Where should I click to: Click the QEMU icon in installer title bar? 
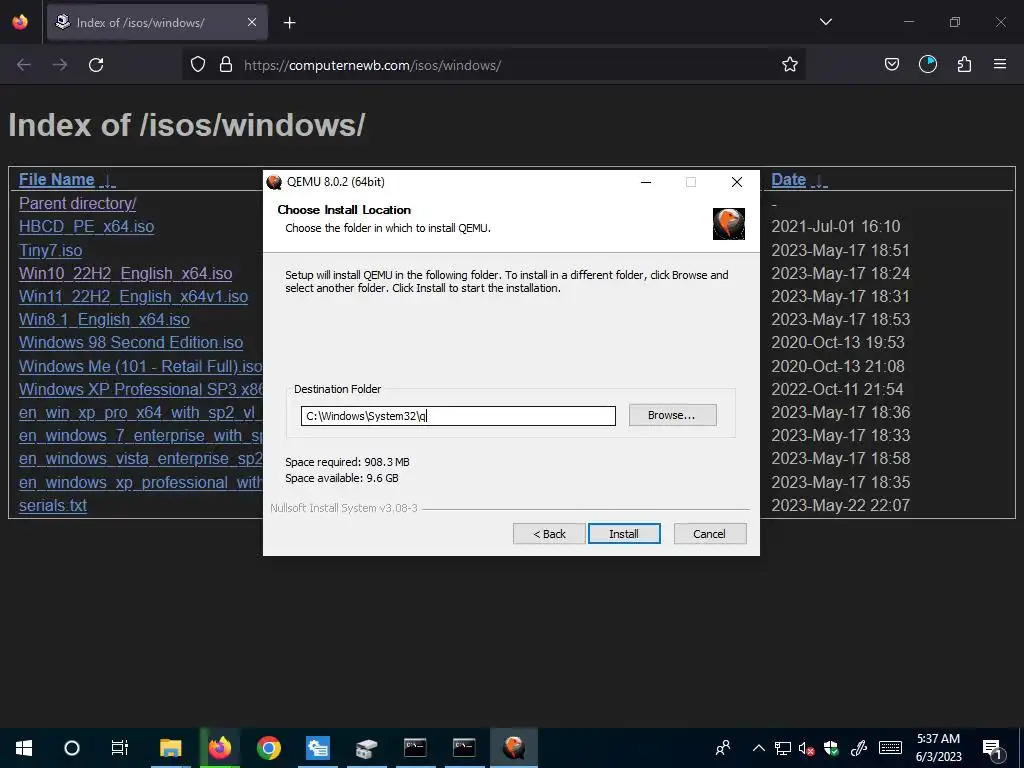tap(274, 182)
